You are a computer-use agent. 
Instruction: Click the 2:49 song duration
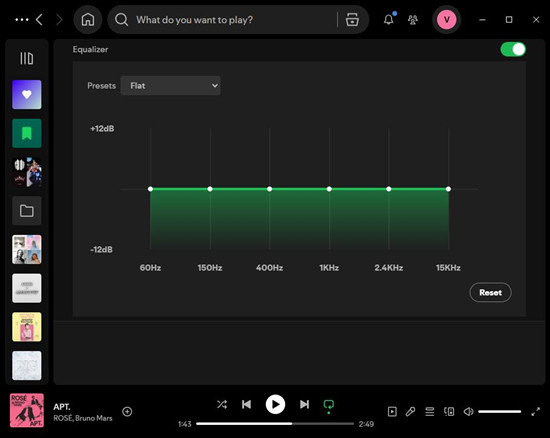tap(366, 424)
